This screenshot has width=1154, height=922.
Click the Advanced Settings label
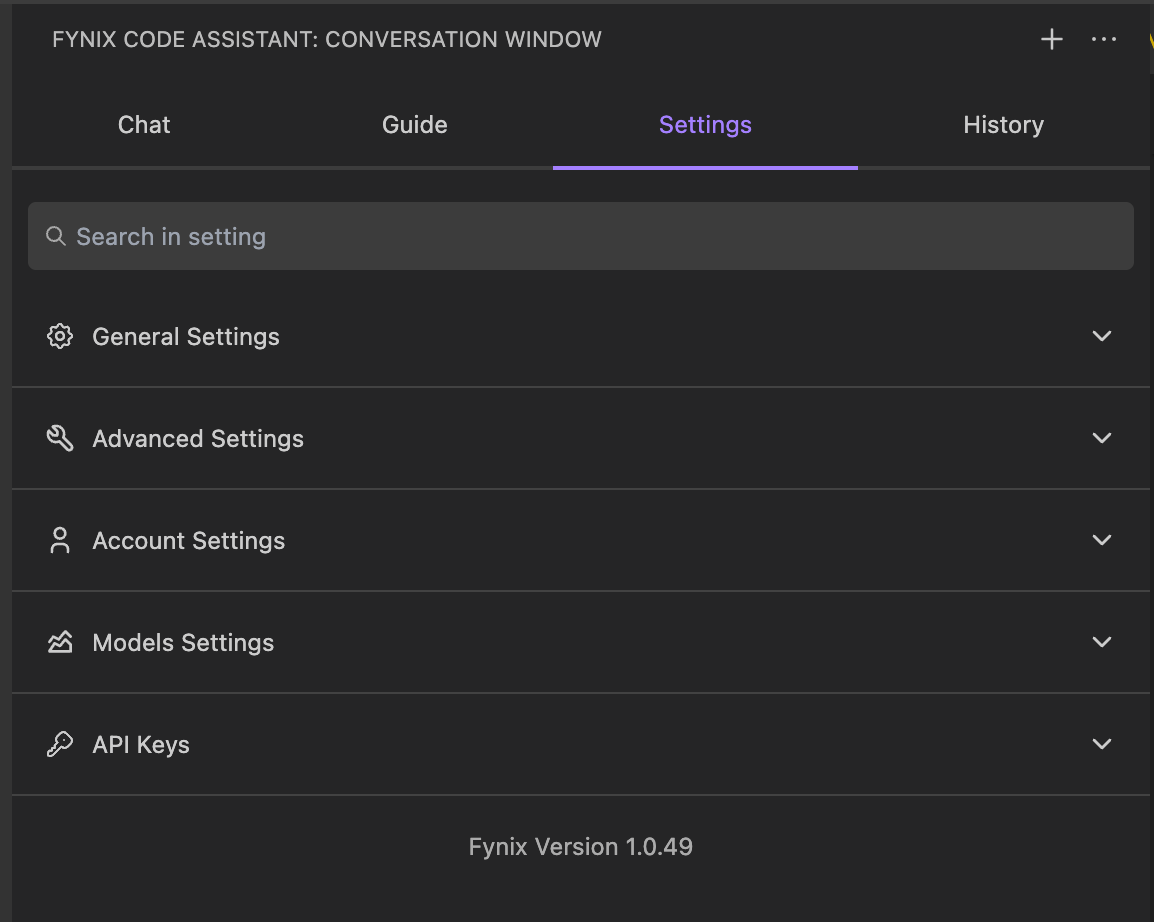(x=198, y=439)
